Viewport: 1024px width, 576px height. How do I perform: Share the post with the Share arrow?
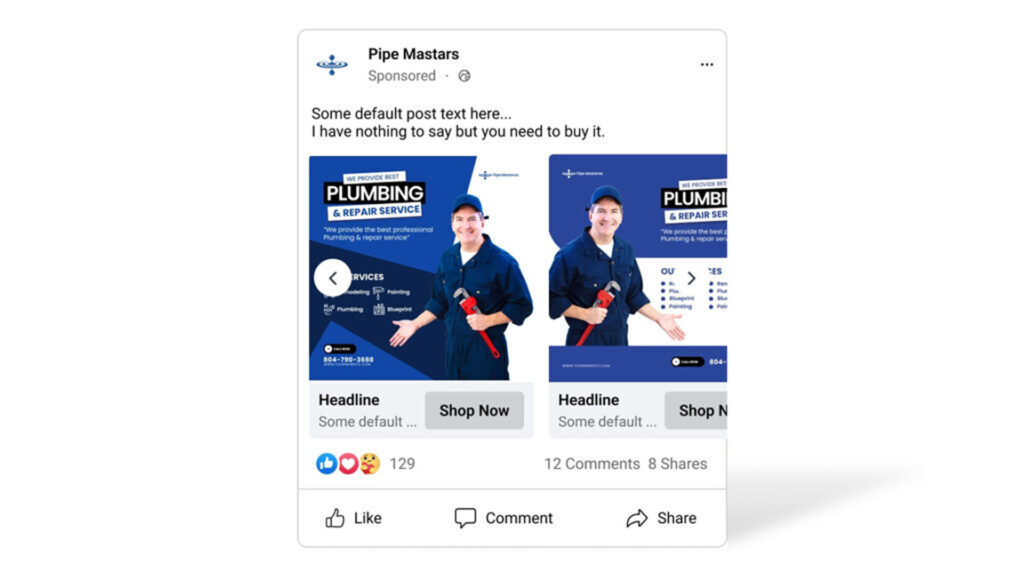point(661,518)
